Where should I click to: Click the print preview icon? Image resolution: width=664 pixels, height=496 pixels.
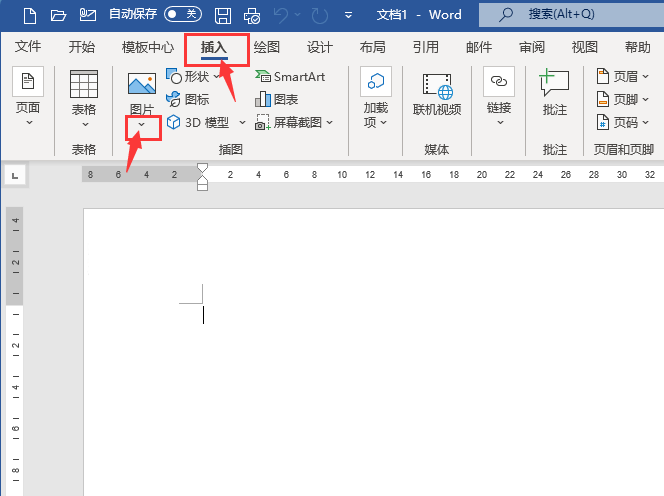coord(252,16)
